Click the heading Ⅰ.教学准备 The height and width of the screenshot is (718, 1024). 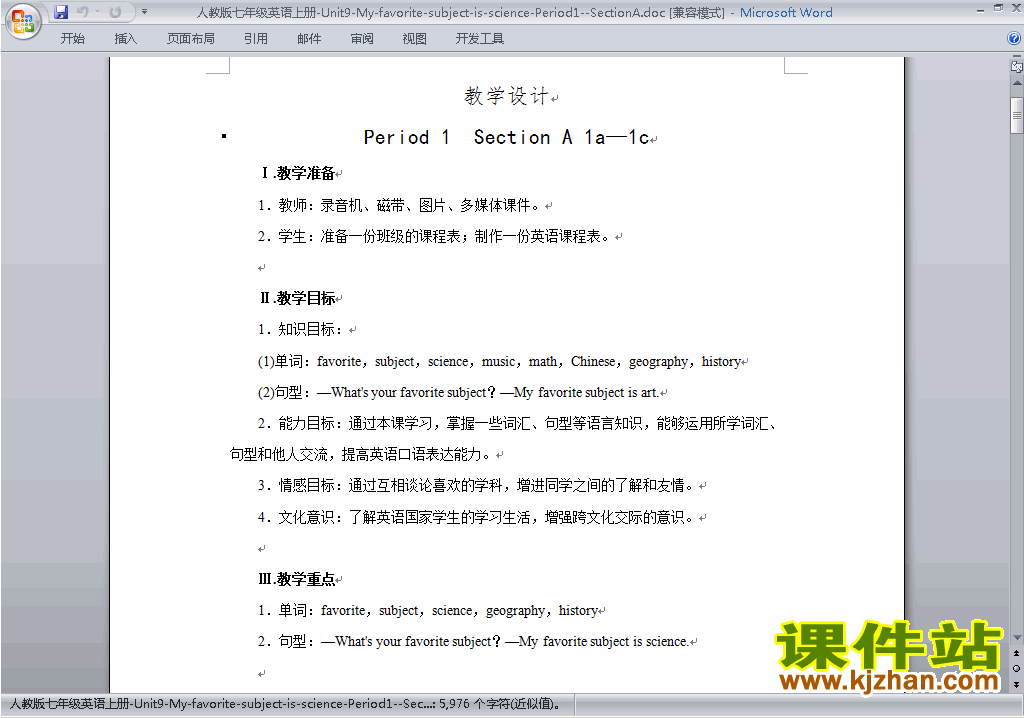299,172
